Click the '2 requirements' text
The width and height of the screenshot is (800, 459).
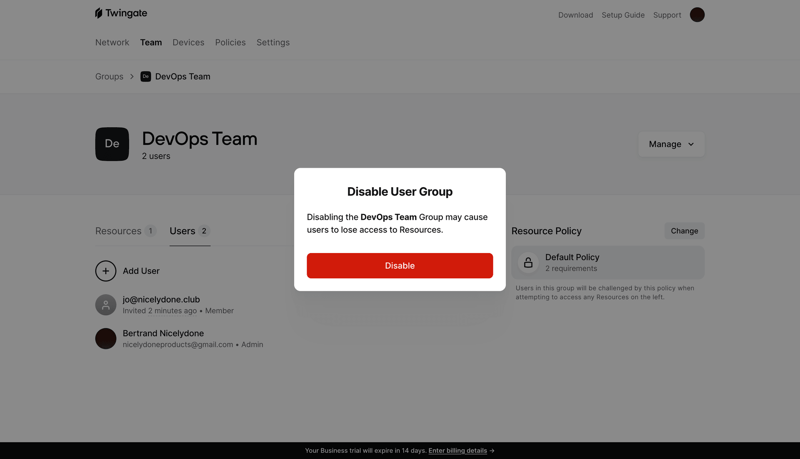pos(571,268)
